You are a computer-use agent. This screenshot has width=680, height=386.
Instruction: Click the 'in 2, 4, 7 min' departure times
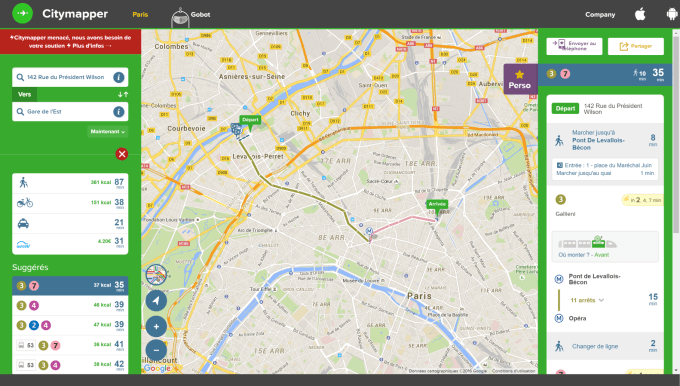(x=642, y=200)
